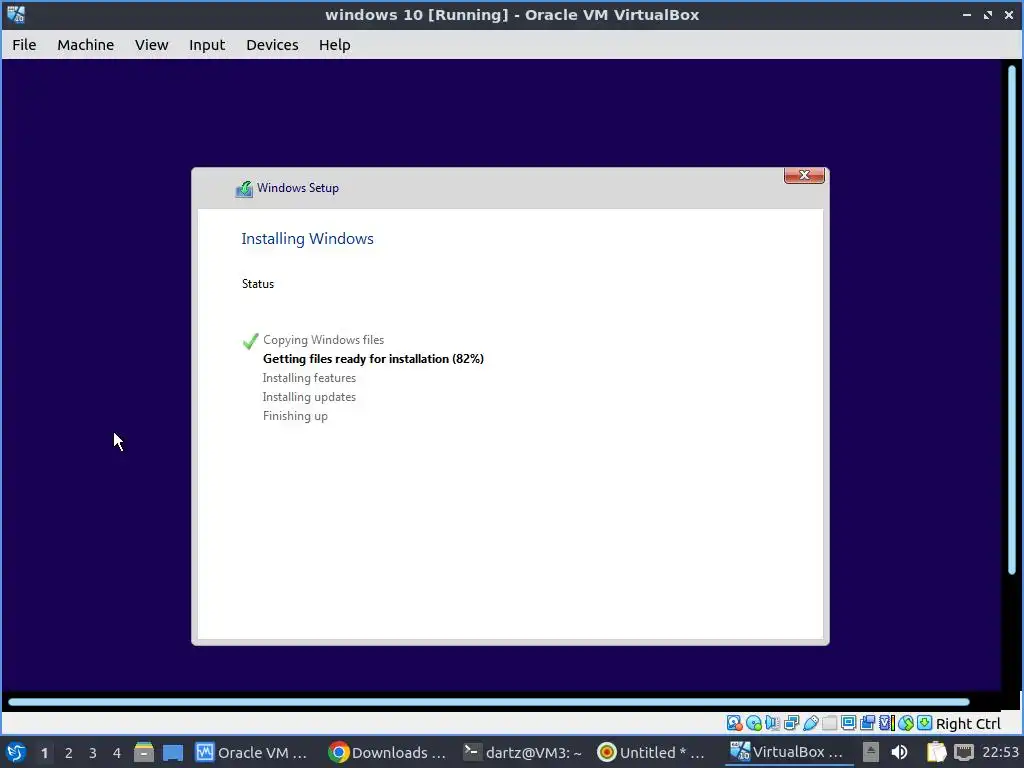Switch to workspace 3
The height and width of the screenshot is (768, 1024).
(93, 753)
